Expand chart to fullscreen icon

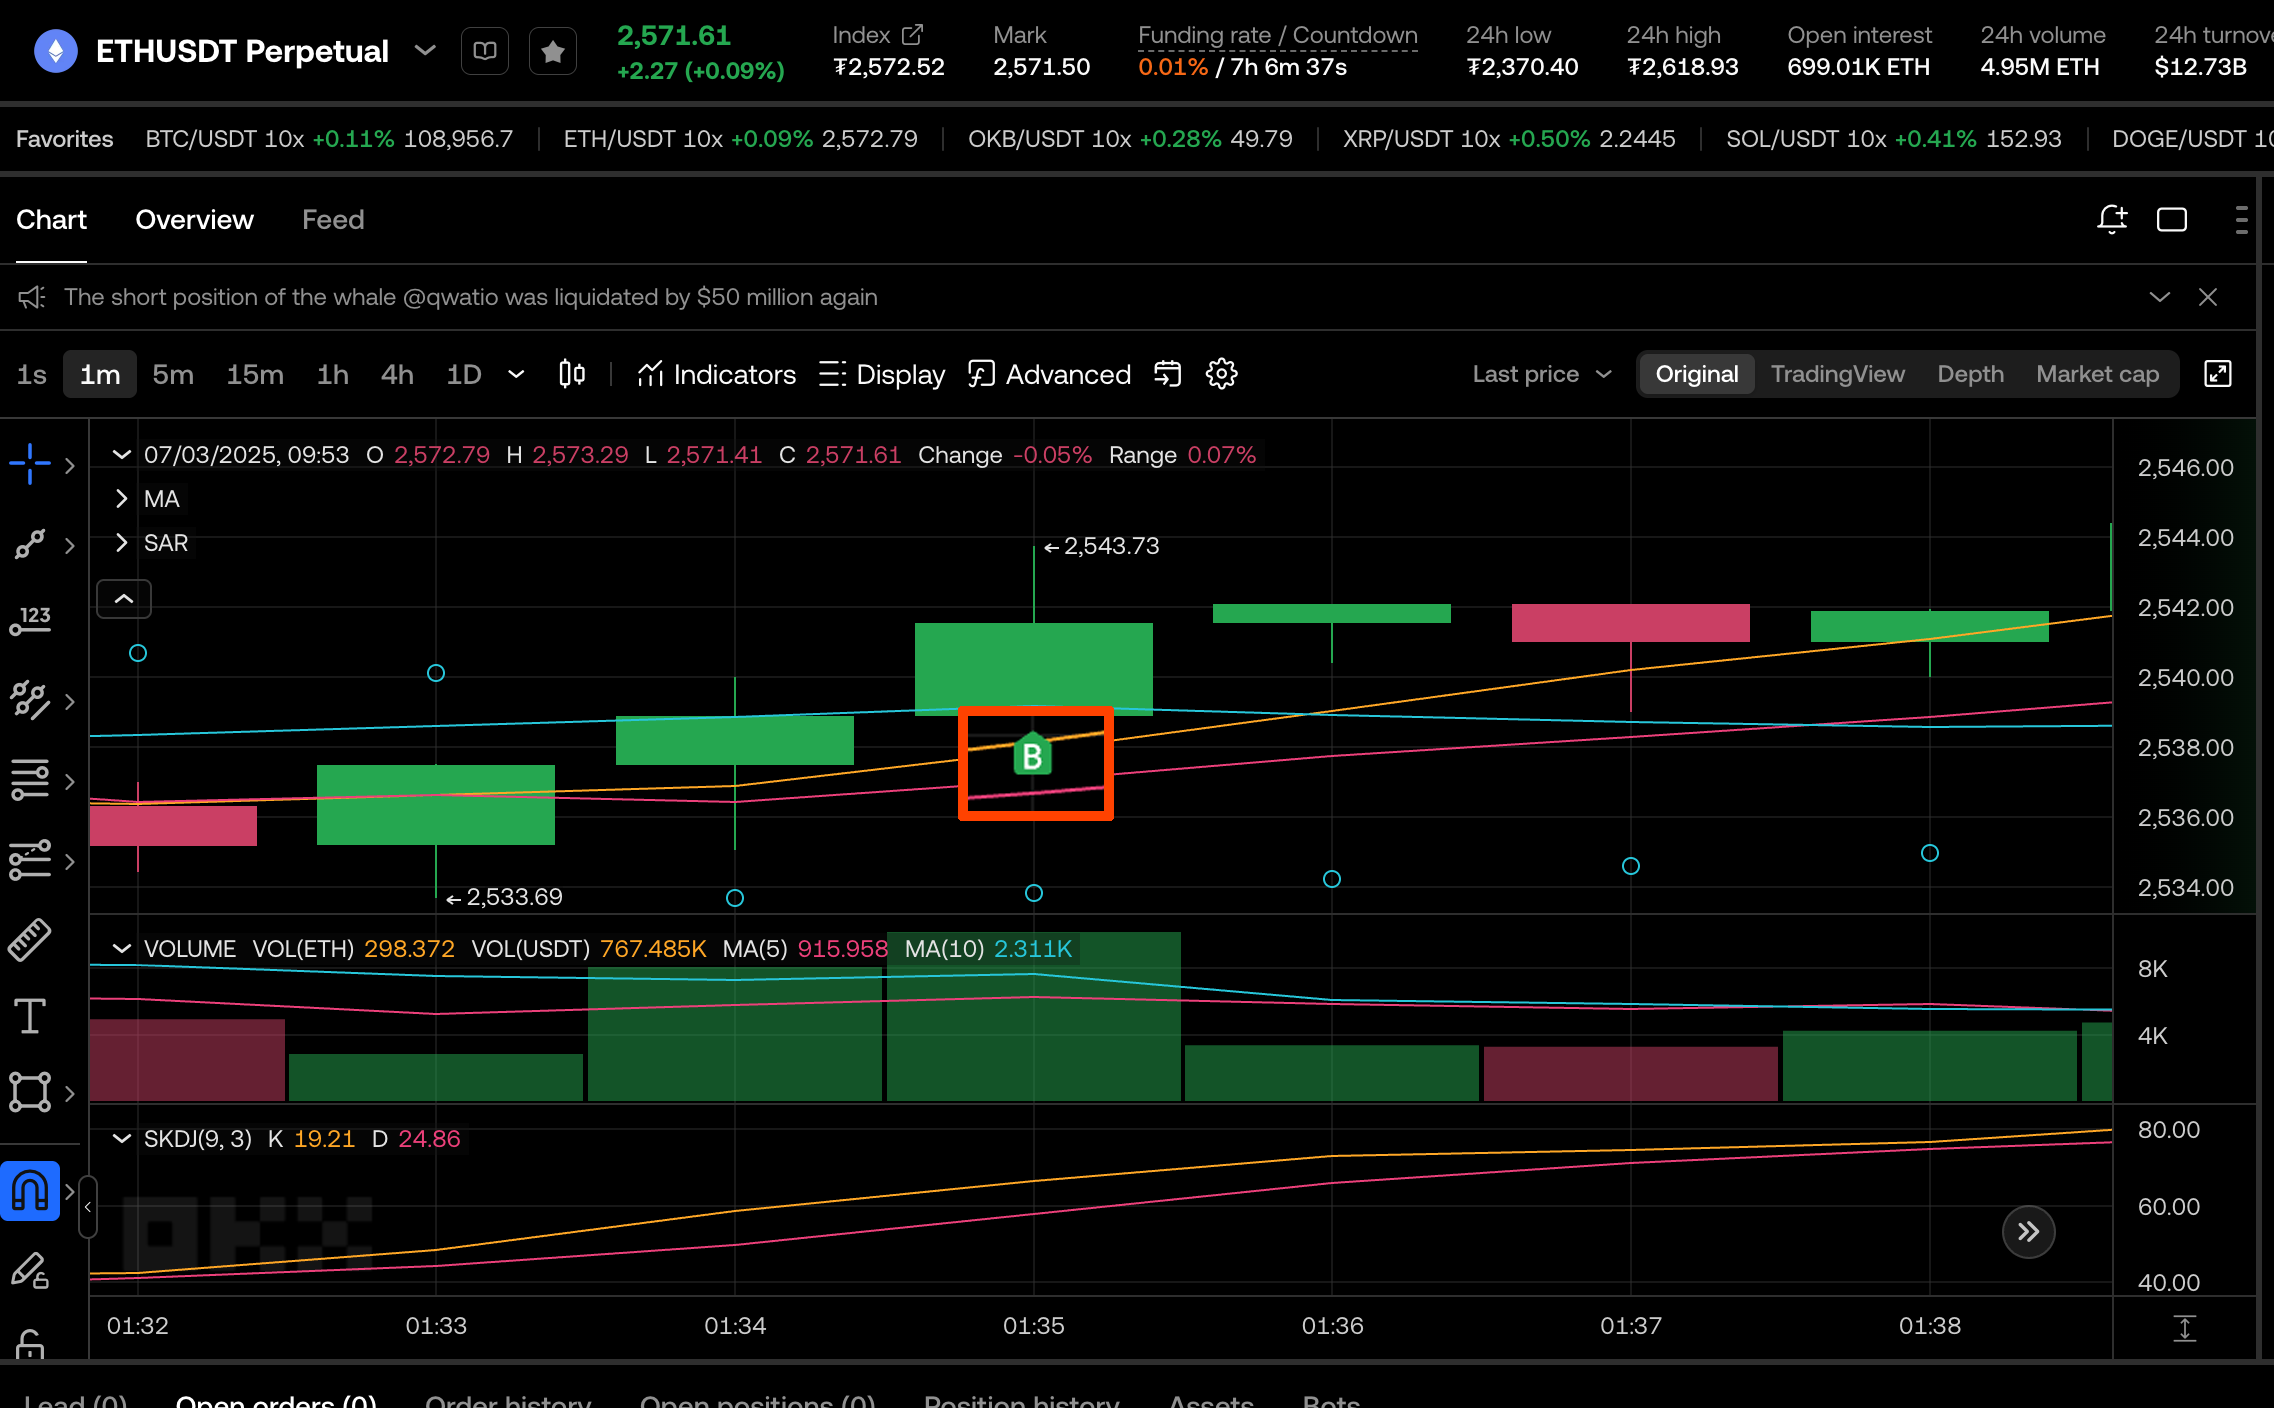[x=2217, y=374]
